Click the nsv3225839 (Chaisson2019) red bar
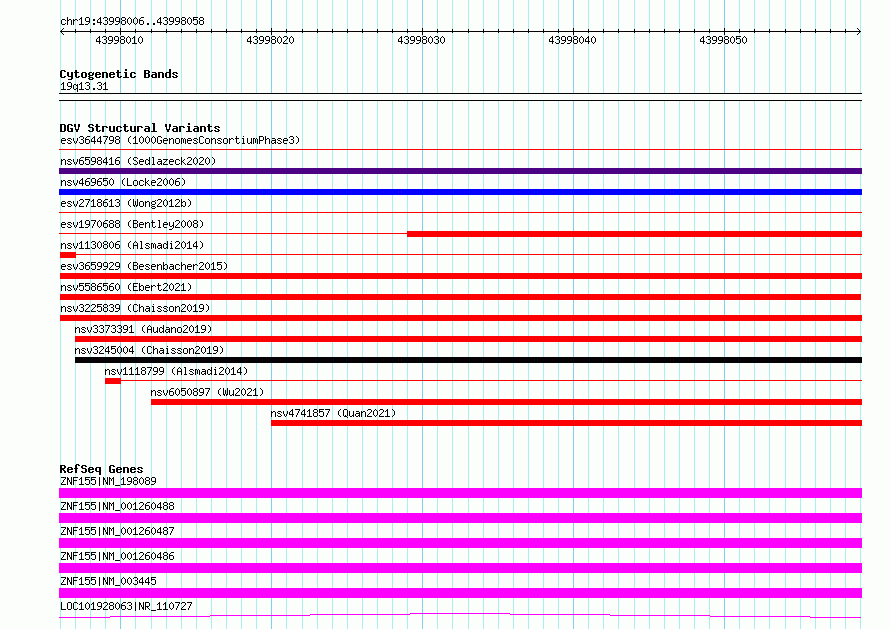The width and height of the screenshot is (890, 629). 460,318
